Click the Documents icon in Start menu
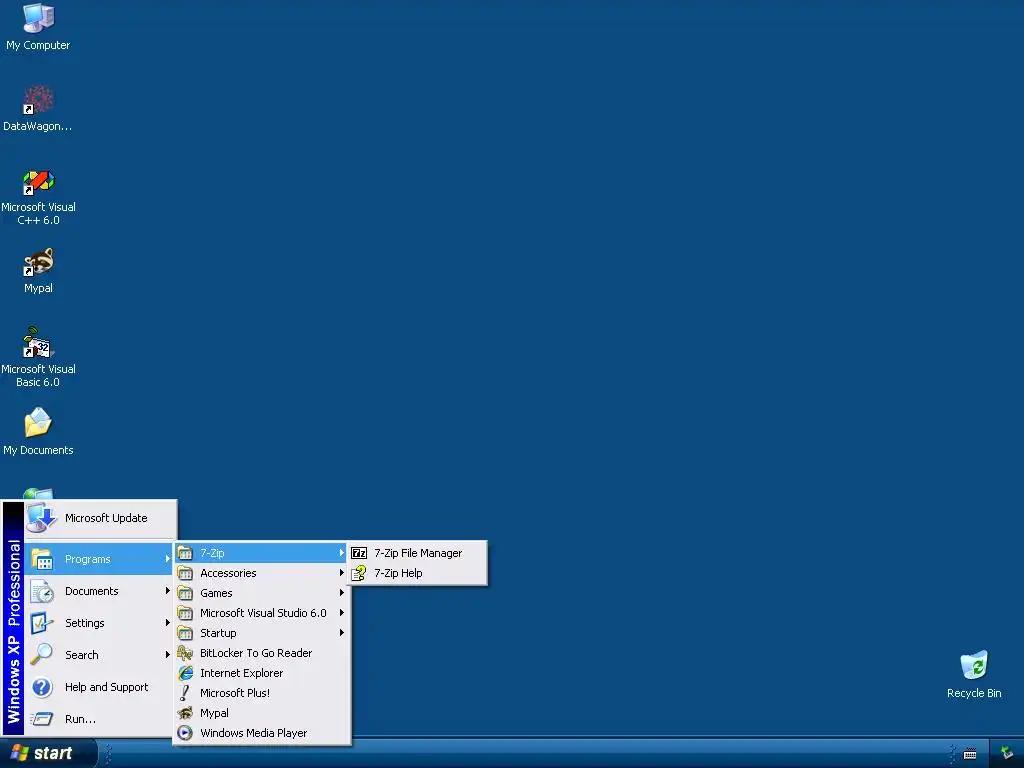This screenshot has height=768, width=1024. tap(42, 591)
